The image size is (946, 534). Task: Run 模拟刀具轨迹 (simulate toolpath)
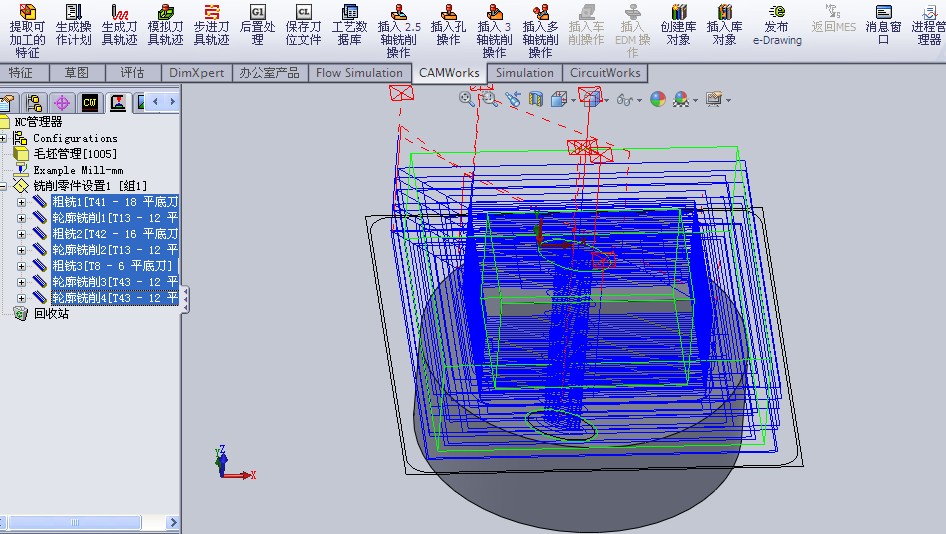(165, 25)
